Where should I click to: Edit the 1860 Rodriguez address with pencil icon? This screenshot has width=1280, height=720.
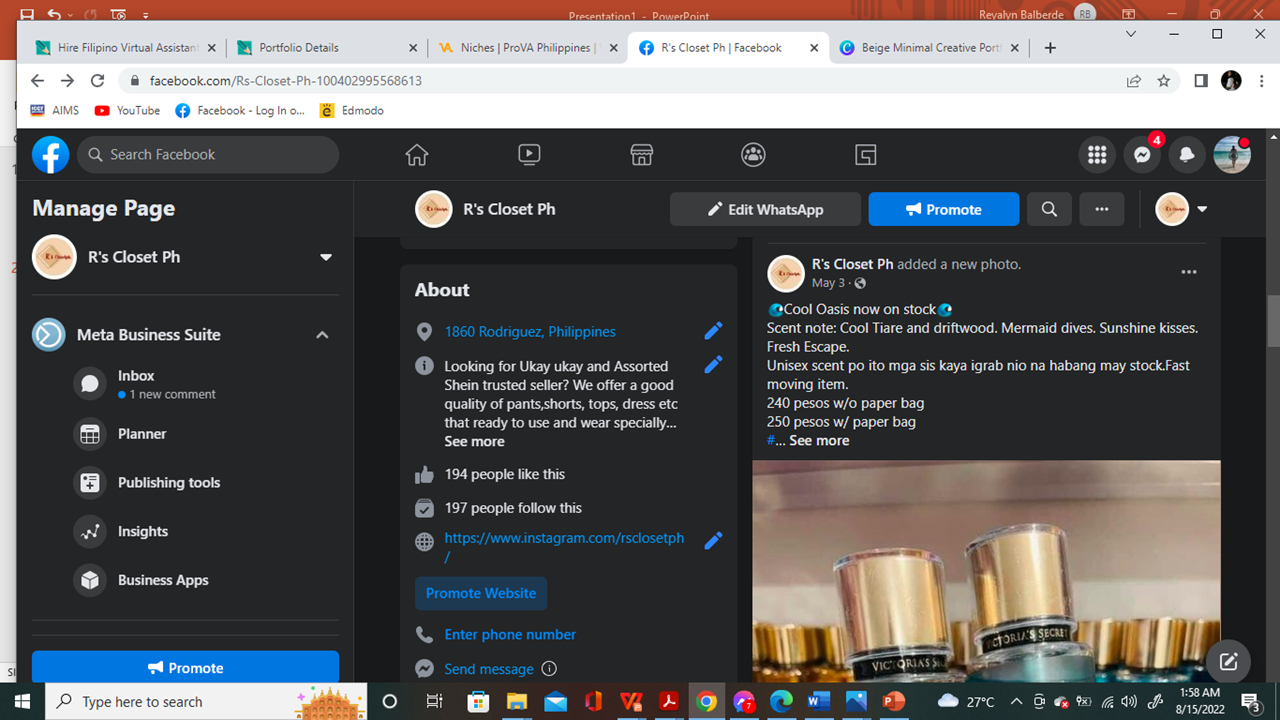click(x=713, y=331)
